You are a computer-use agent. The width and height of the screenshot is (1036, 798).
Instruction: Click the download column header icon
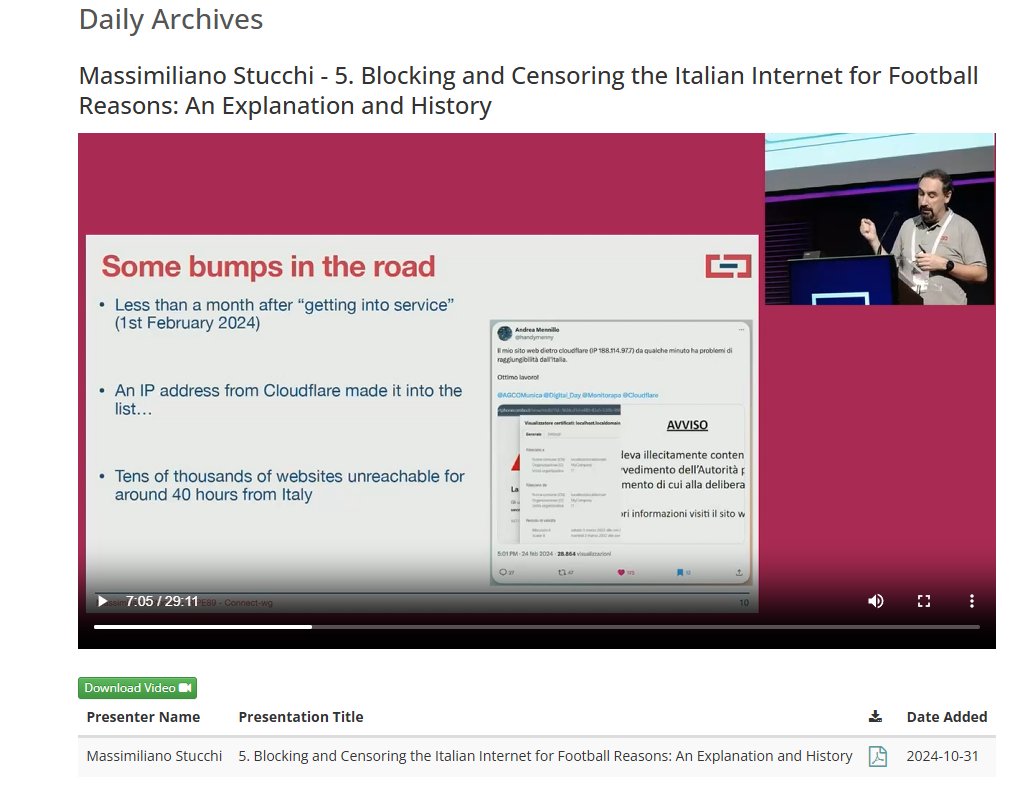pos(875,717)
